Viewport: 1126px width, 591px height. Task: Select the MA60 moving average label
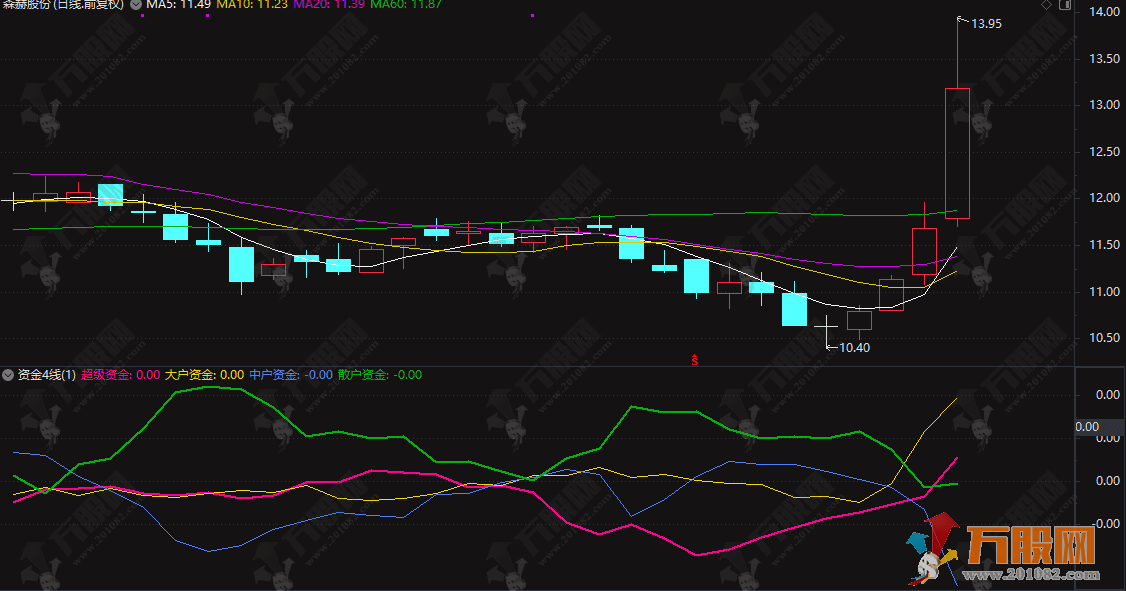[407, 6]
